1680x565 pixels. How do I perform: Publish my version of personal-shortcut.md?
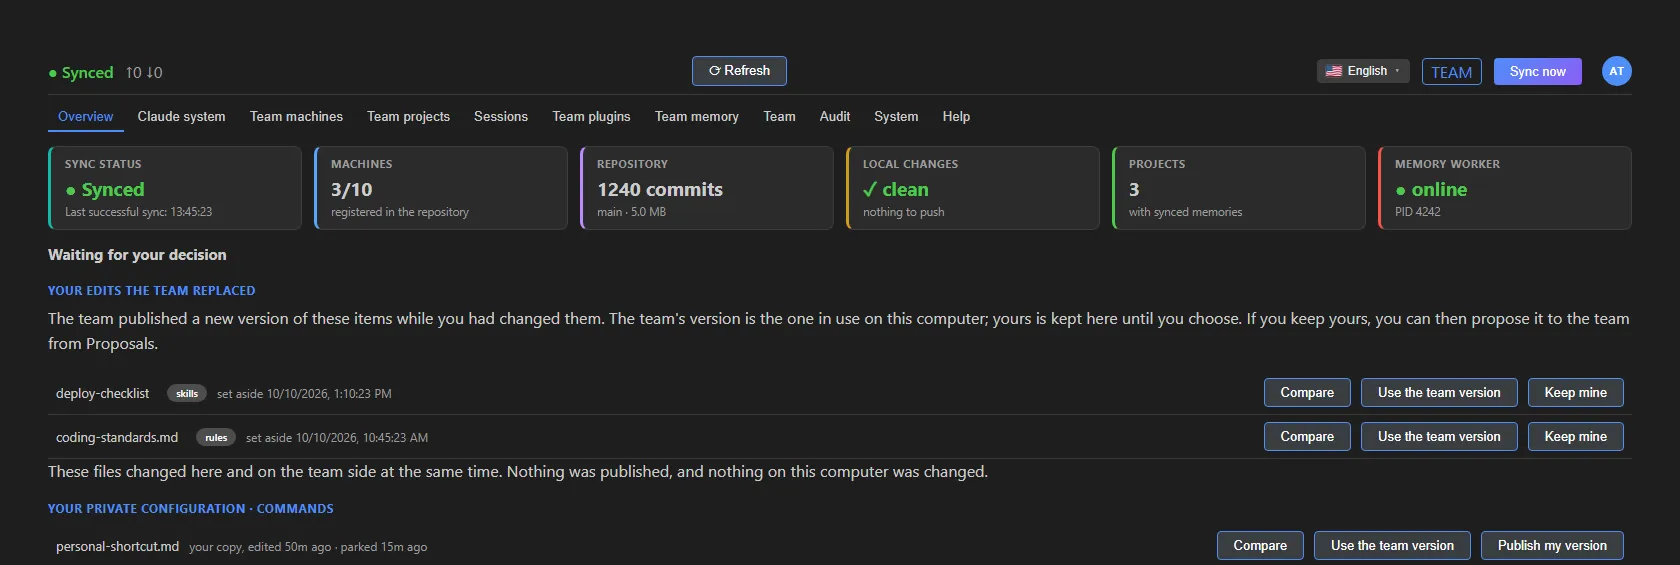[1552, 546]
